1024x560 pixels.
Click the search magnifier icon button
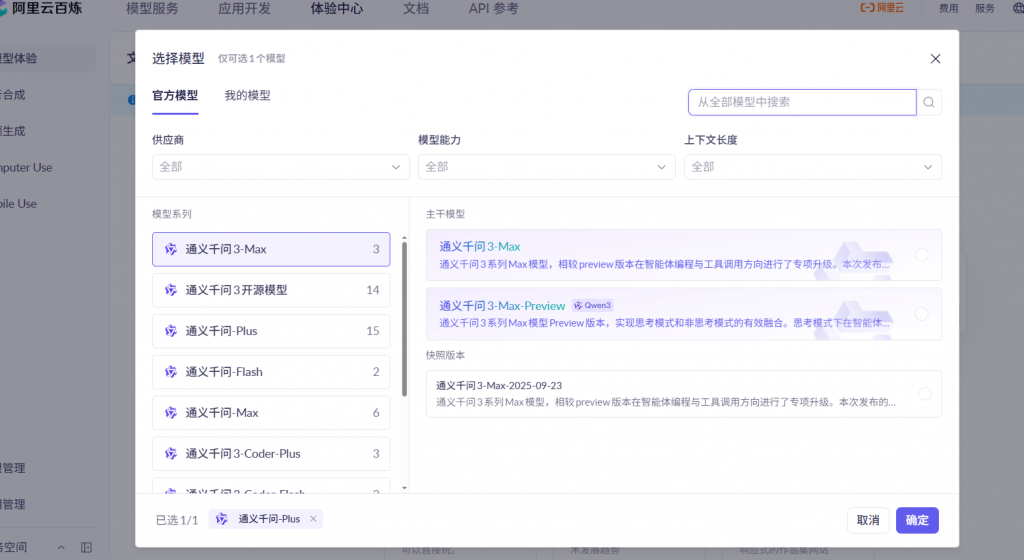coord(929,102)
